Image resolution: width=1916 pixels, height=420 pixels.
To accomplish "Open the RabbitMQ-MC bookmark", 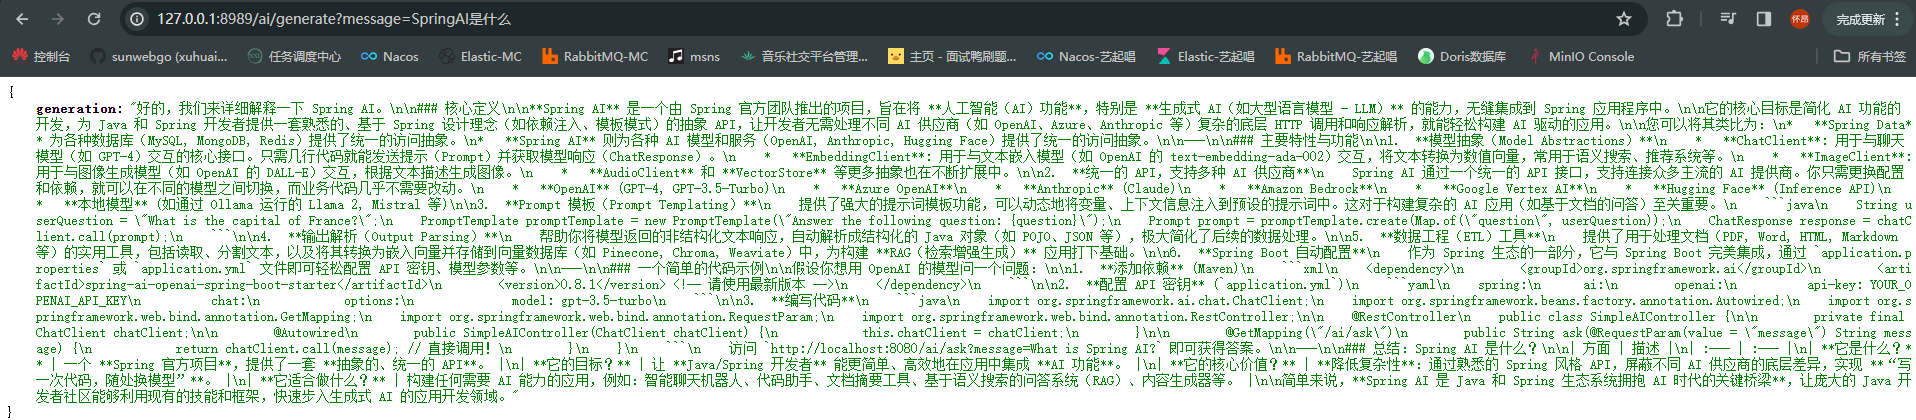I will (595, 57).
